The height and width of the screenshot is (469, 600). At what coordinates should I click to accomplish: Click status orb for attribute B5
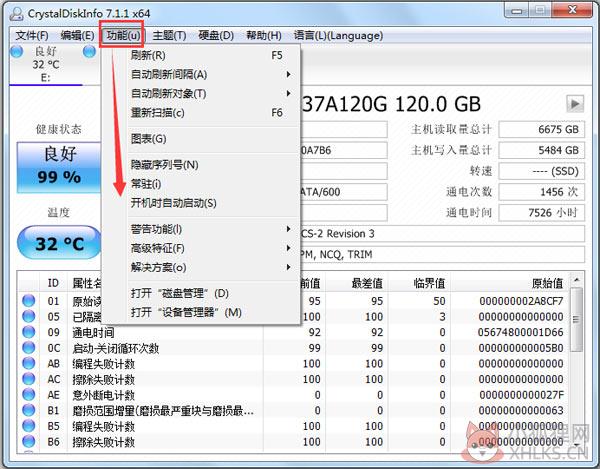tap(29, 426)
